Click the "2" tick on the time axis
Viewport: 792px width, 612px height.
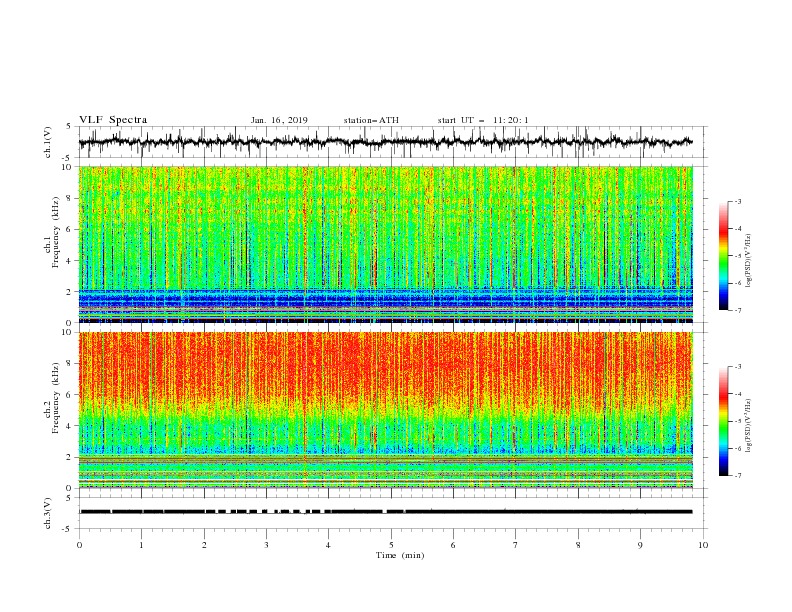(204, 545)
